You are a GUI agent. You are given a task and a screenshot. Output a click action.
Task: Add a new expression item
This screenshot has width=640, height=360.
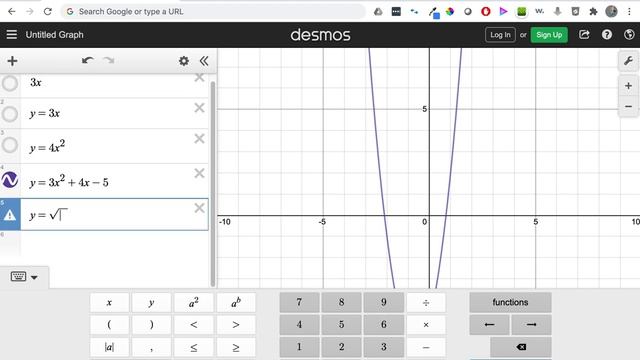click(12, 61)
